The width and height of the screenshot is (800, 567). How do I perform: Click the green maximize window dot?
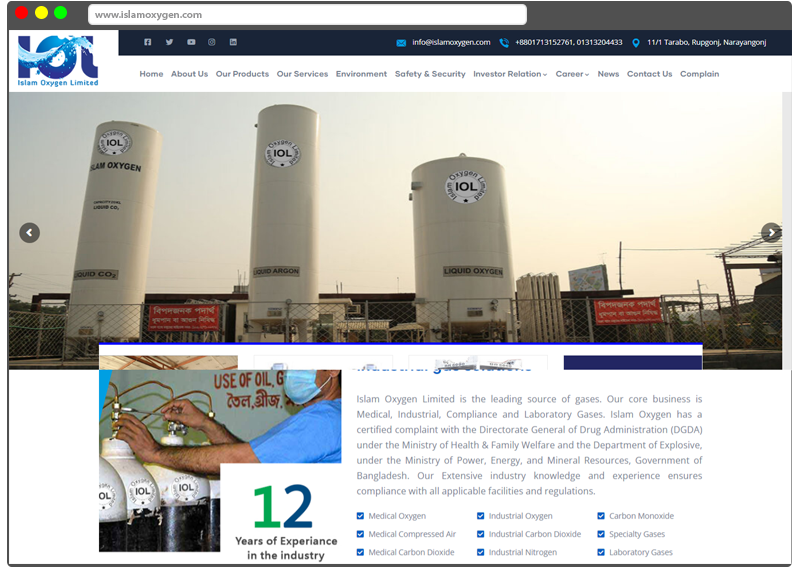(x=60, y=13)
